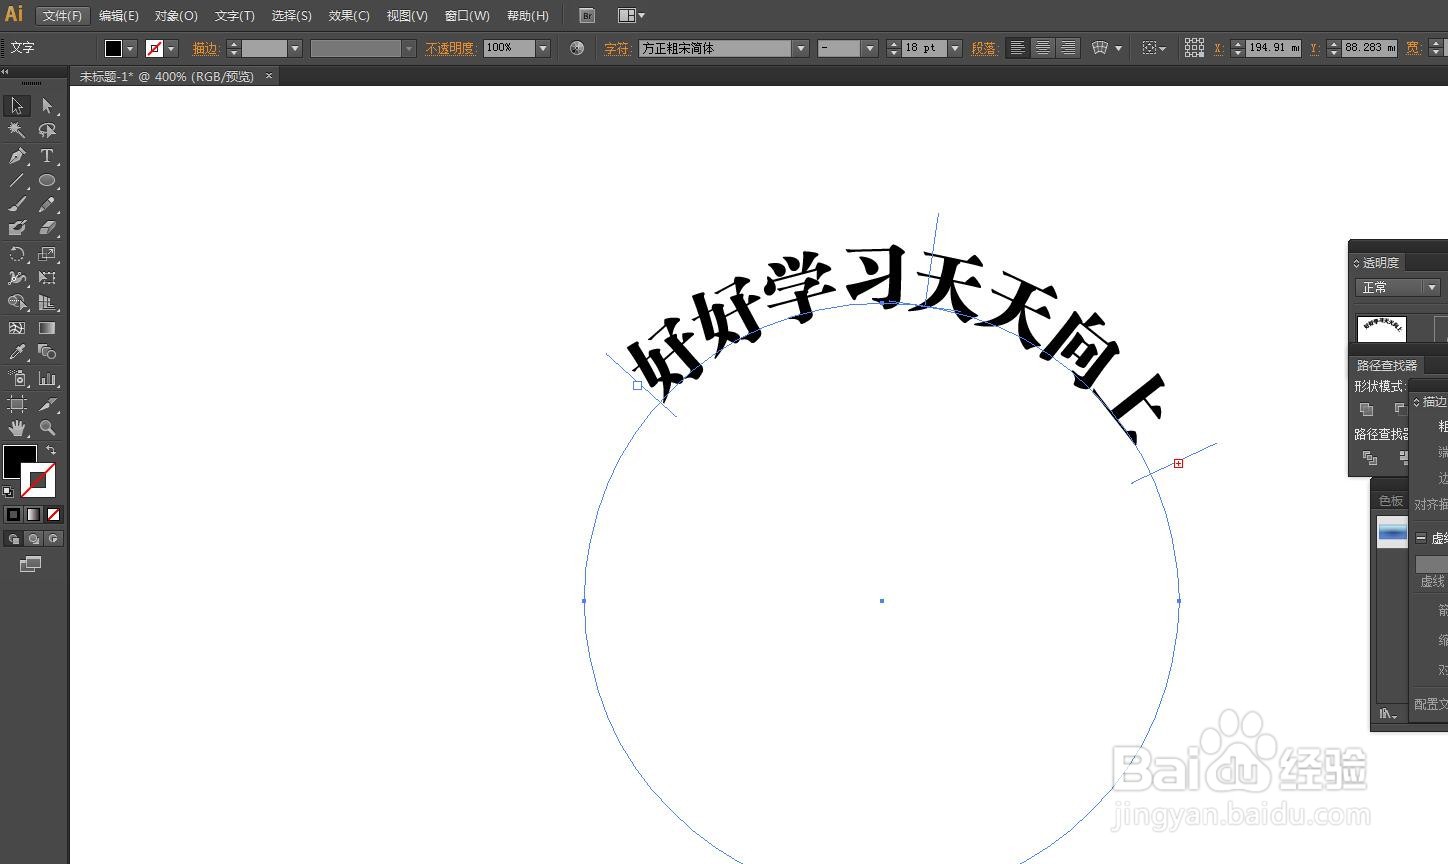Switch to the 路径查找器 panel tab
Screen dimensions: 1448x864
tap(1387, 365)
